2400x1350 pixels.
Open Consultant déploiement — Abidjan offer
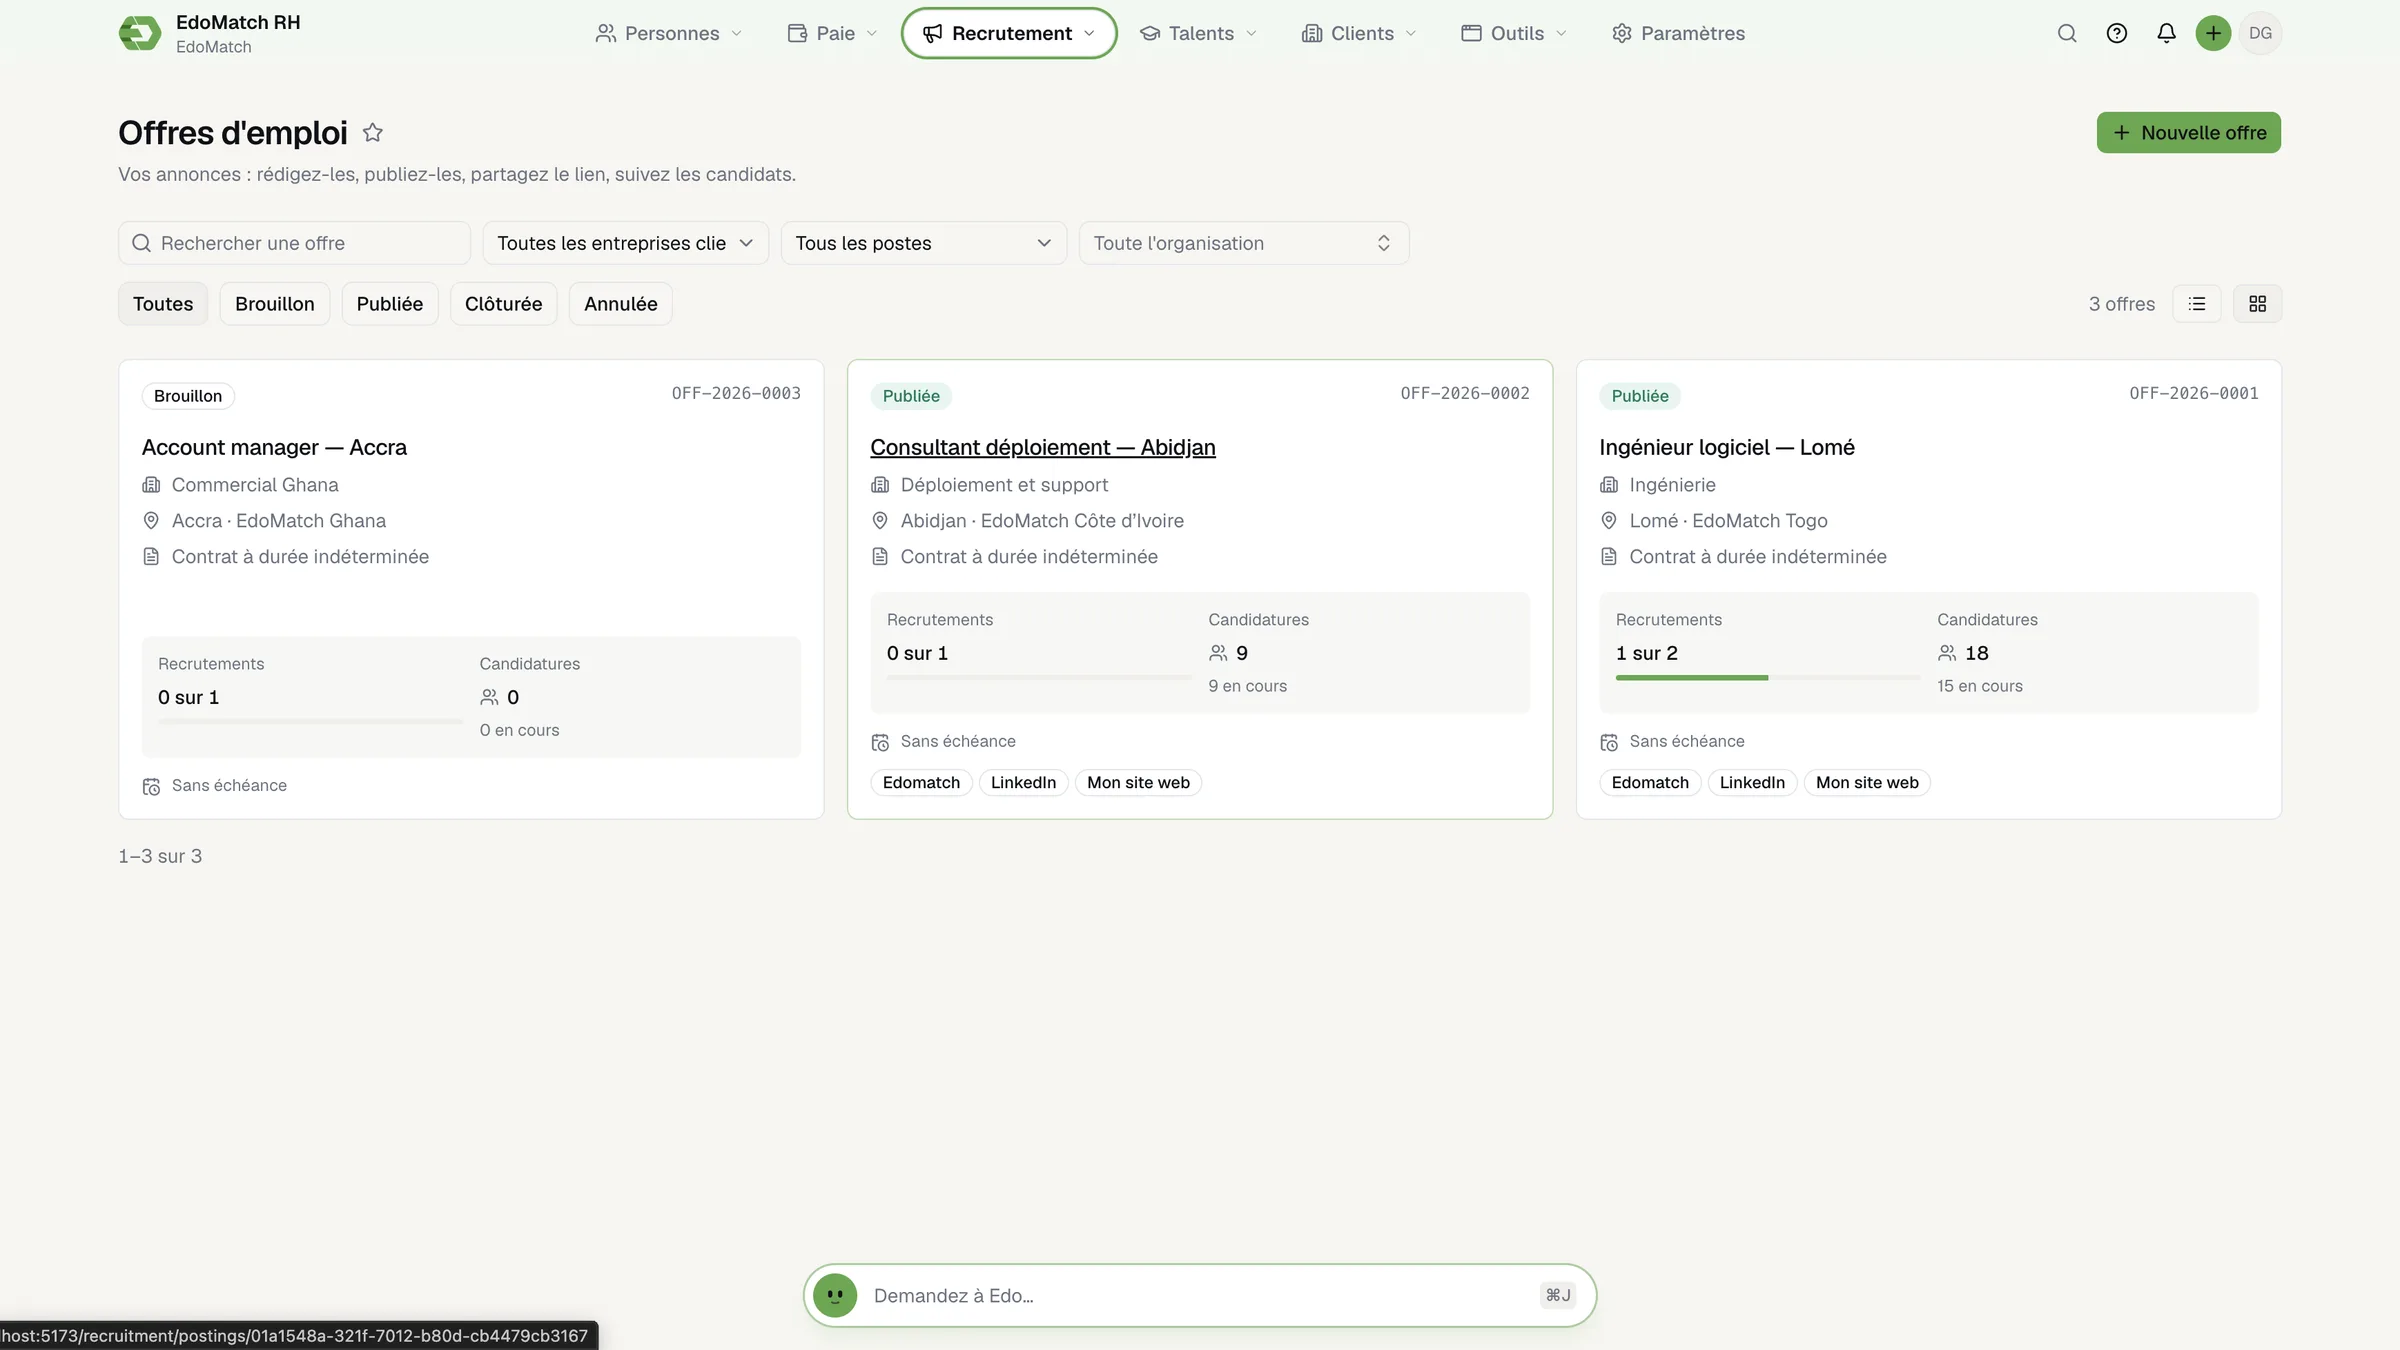(x=1043, y=447)
